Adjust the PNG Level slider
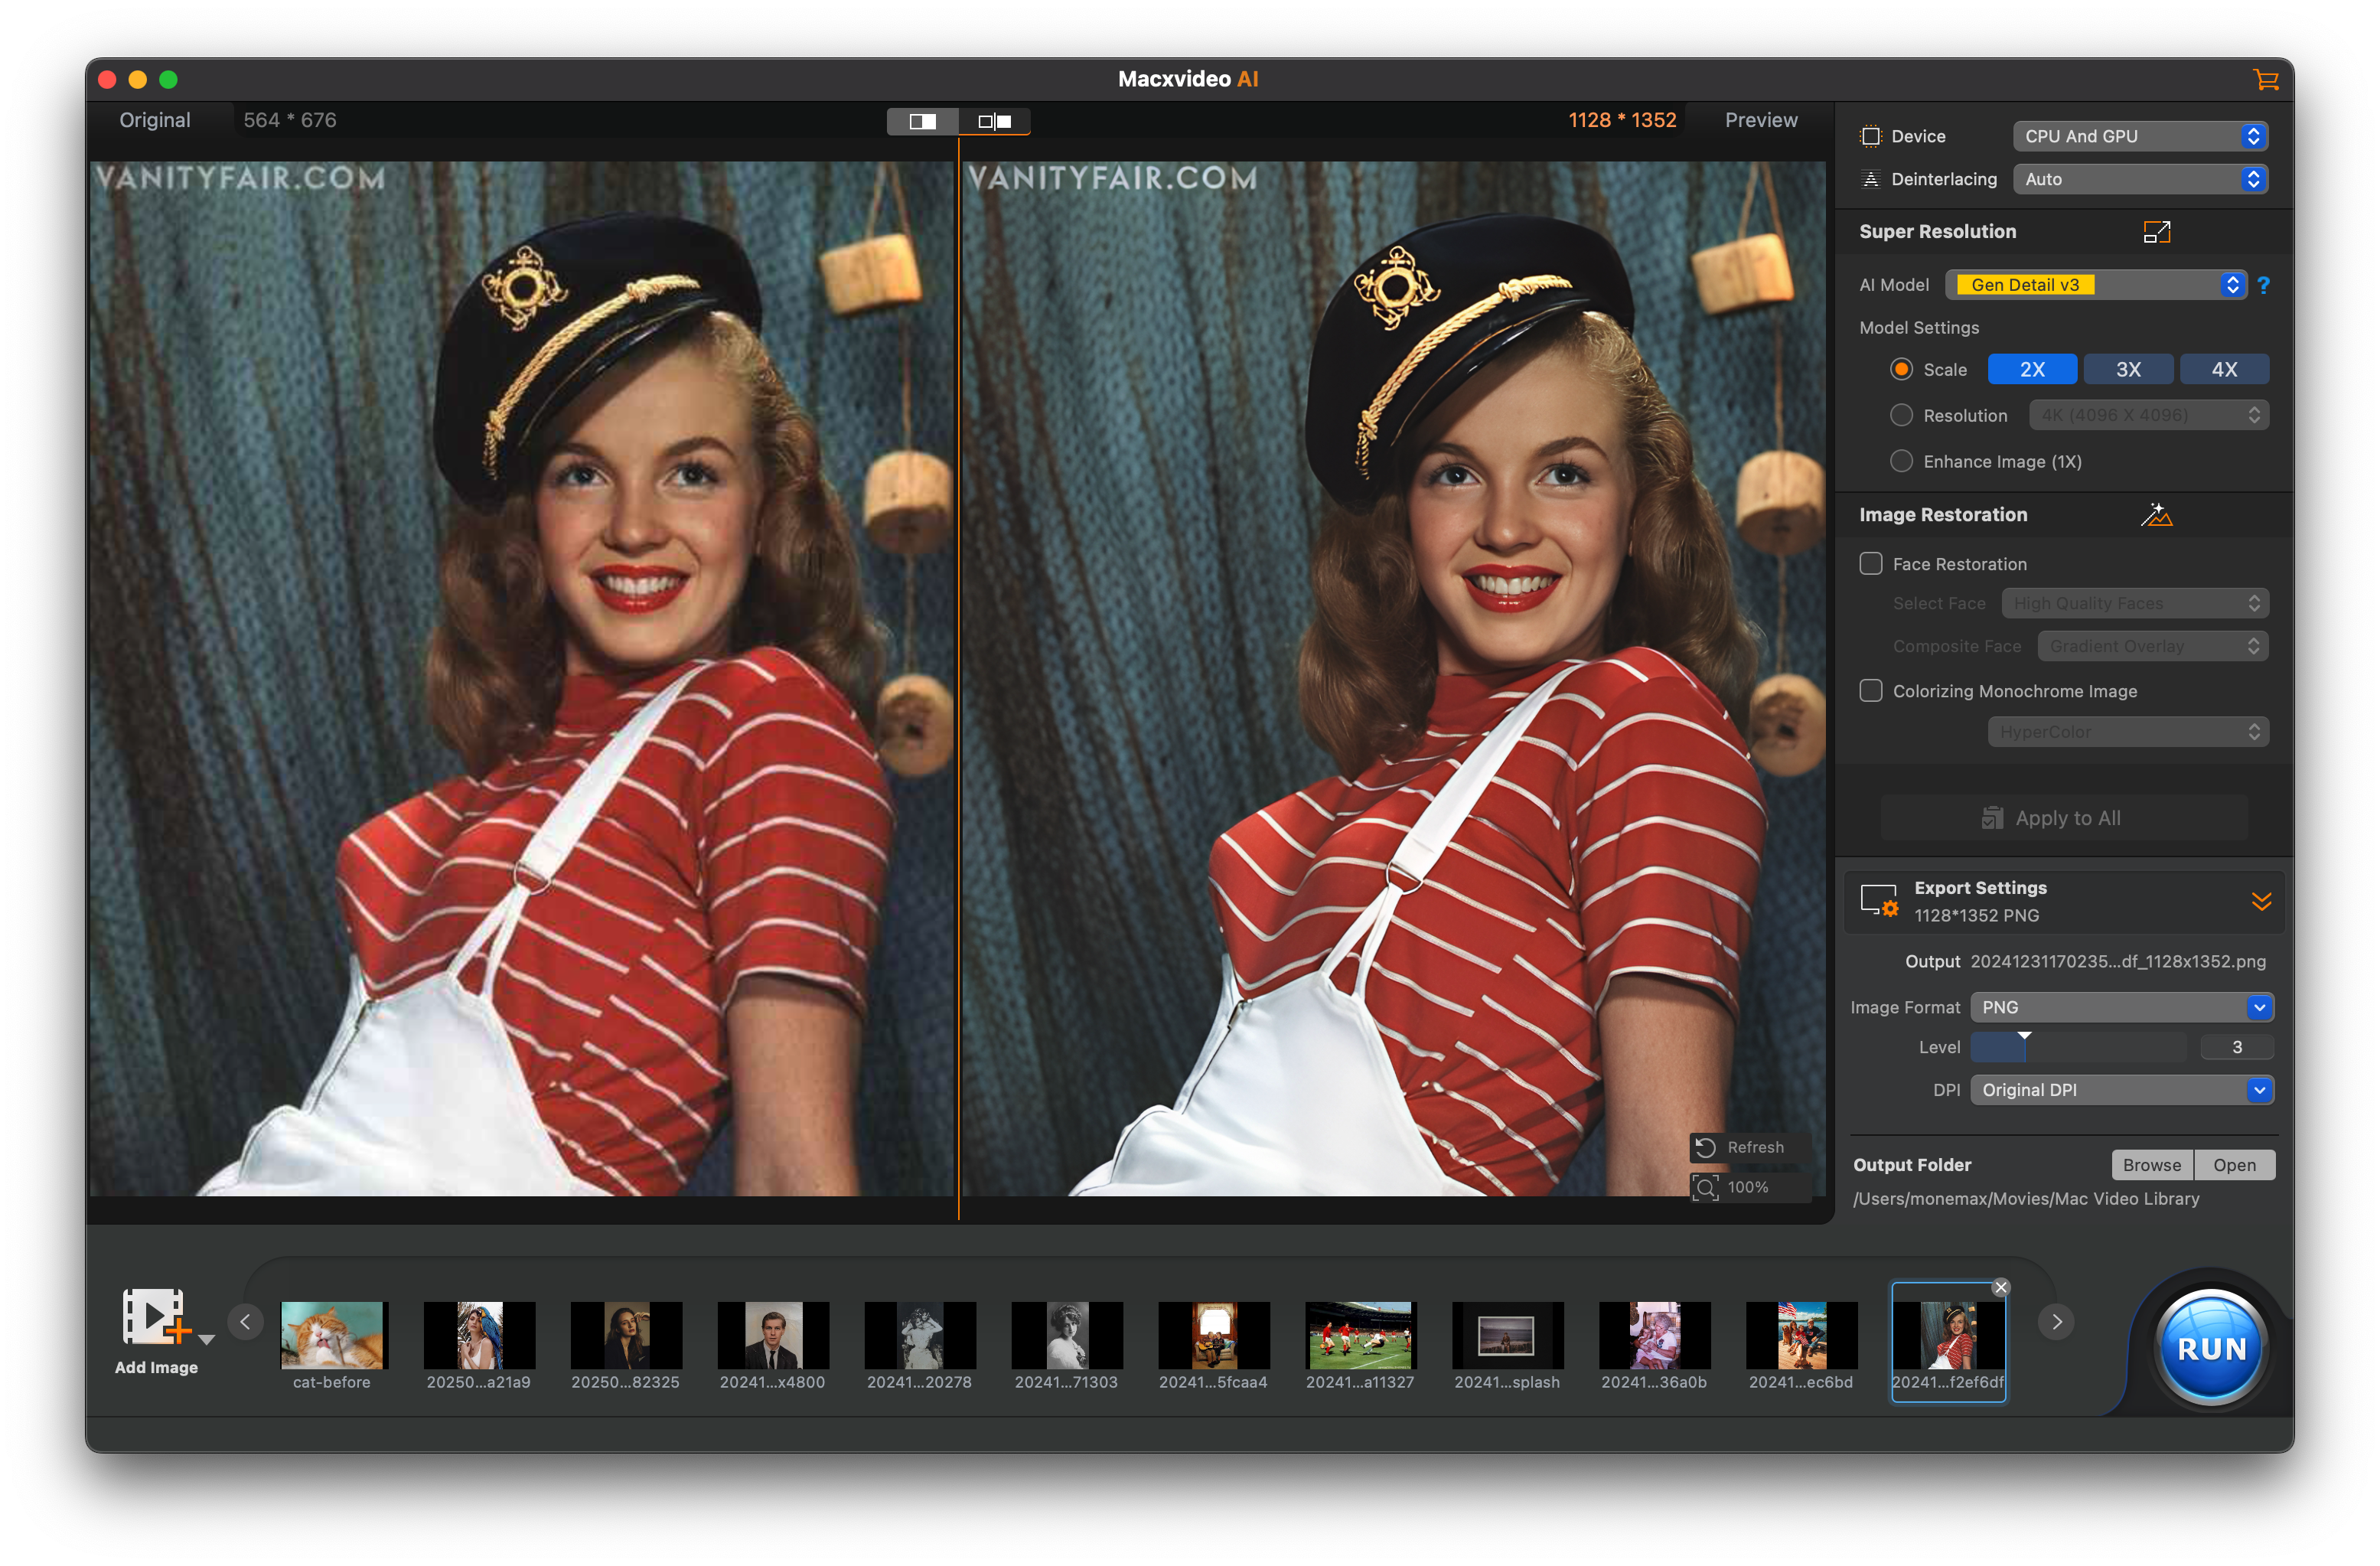 click(x=2023, y=1046)
